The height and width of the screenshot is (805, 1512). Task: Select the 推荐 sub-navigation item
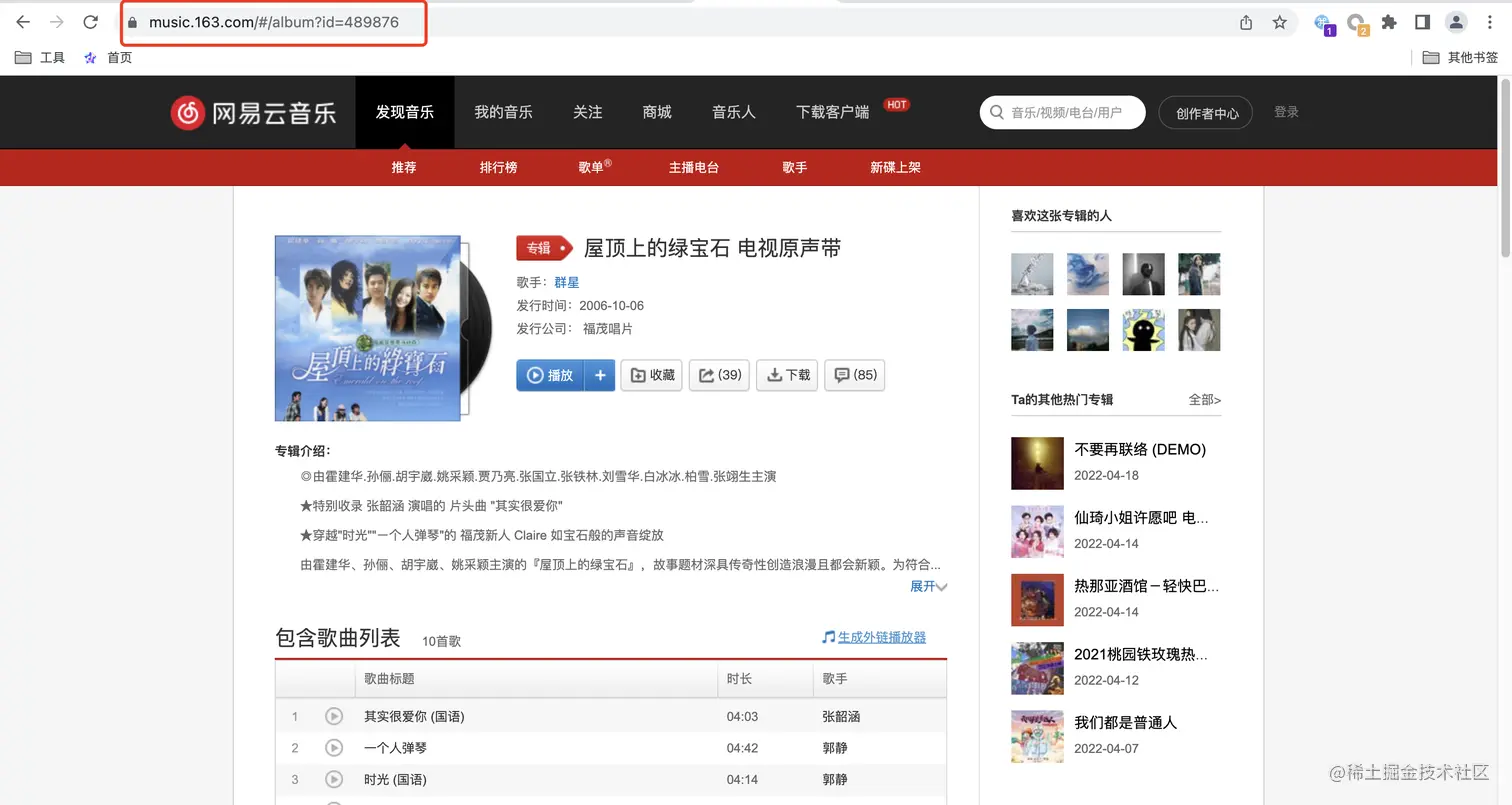point(404,167)
